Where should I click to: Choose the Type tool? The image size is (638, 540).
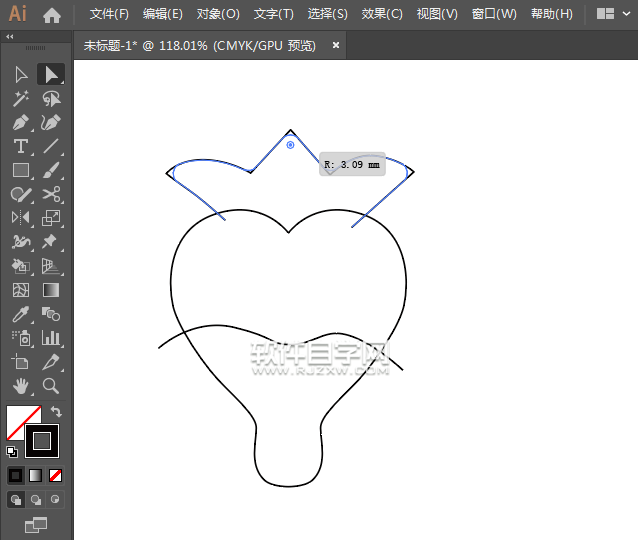20,146
